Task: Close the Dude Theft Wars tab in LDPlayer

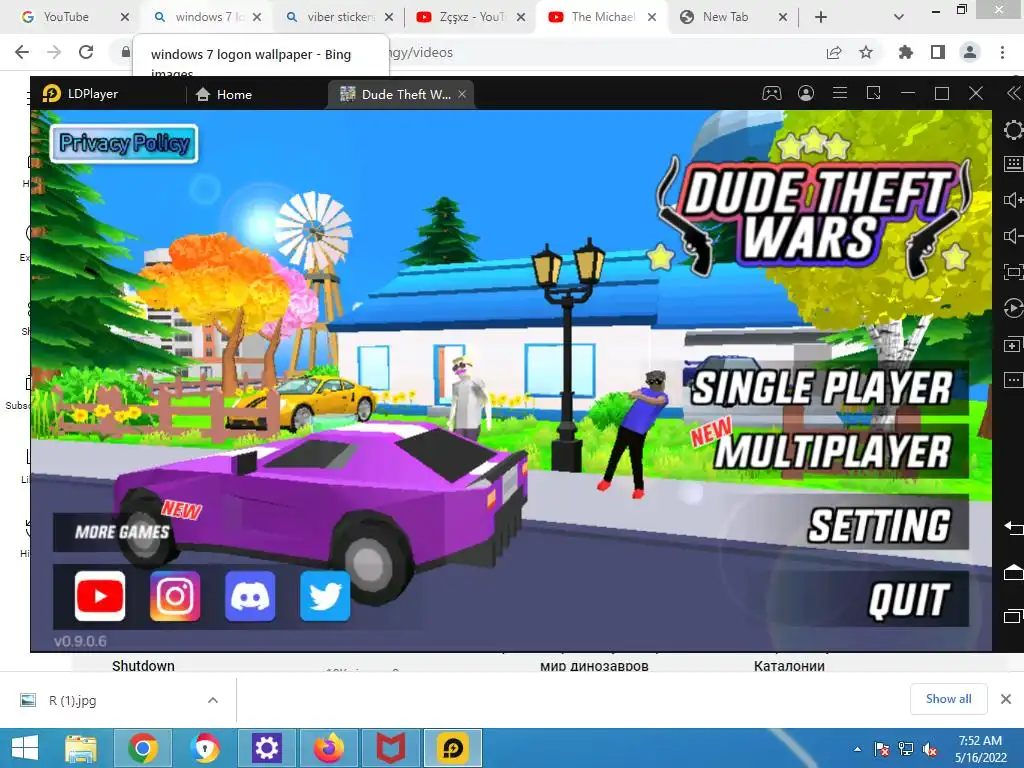Action: tap(462, 94)
